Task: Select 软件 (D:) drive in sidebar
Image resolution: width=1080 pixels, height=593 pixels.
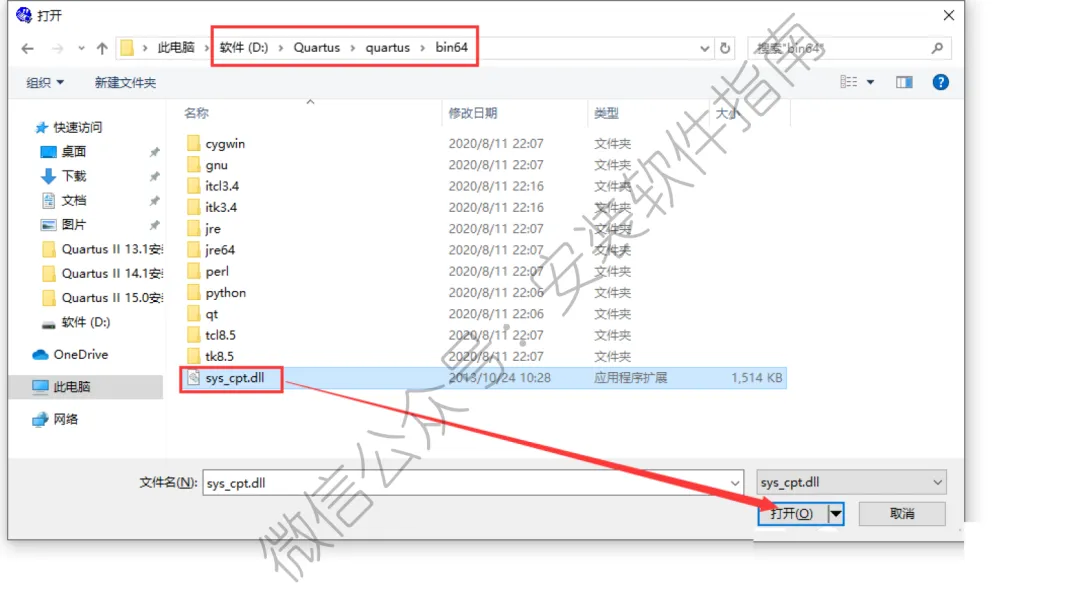Action: tap(85, 322)
